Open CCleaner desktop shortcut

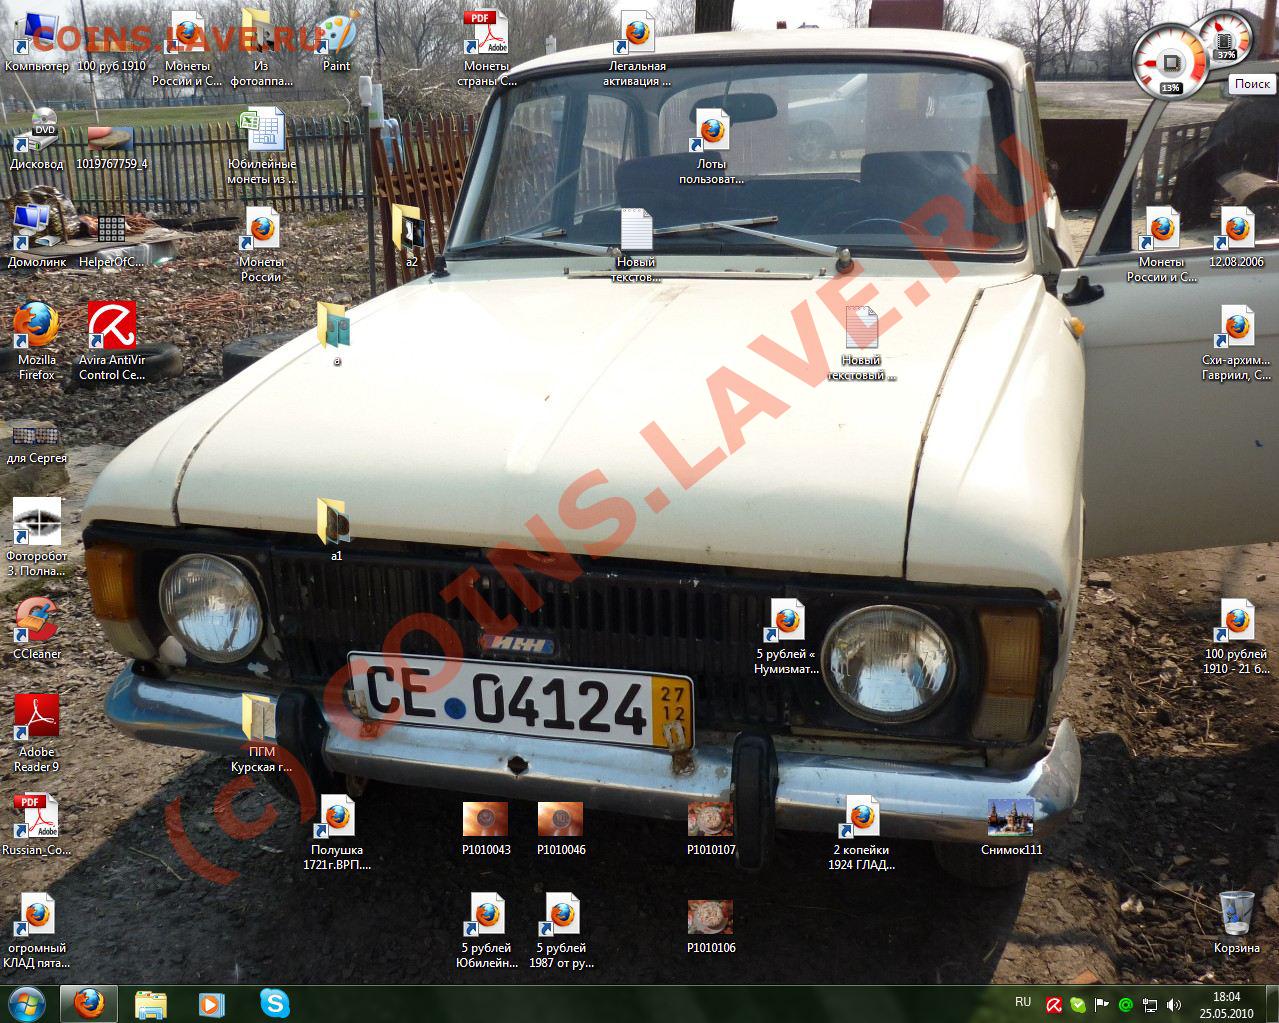[x=37, y=628]
